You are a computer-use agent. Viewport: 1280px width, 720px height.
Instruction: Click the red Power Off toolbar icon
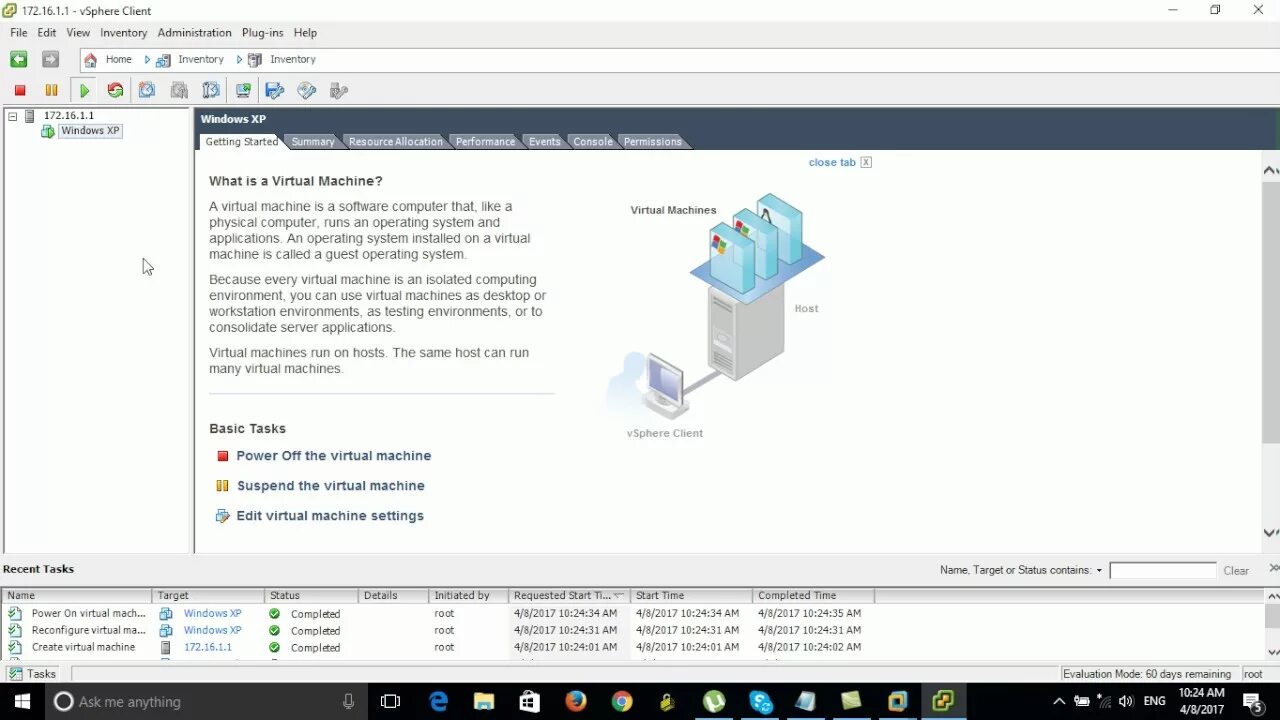coord(20,90)
